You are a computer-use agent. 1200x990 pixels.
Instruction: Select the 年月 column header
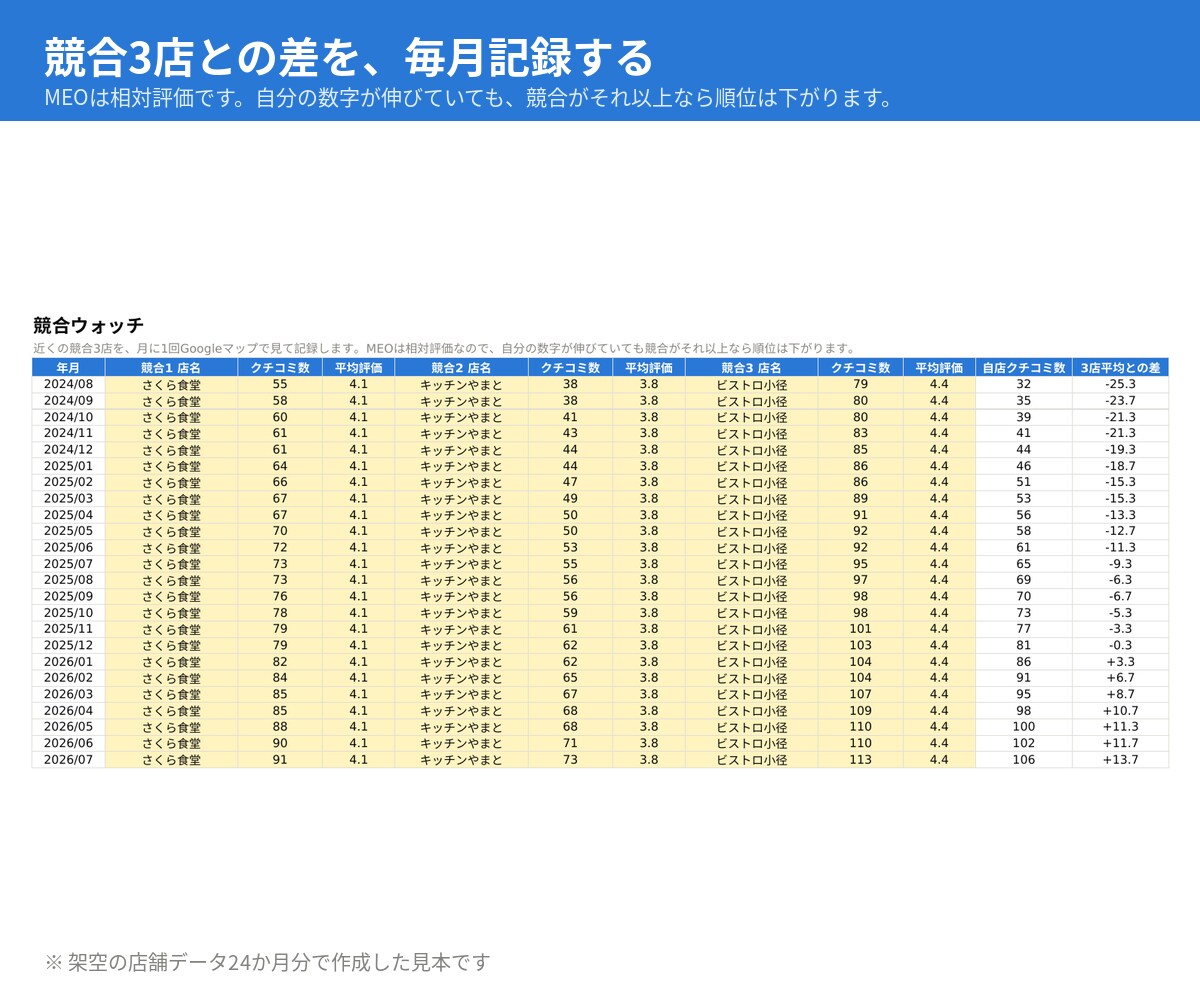(68, 368)
